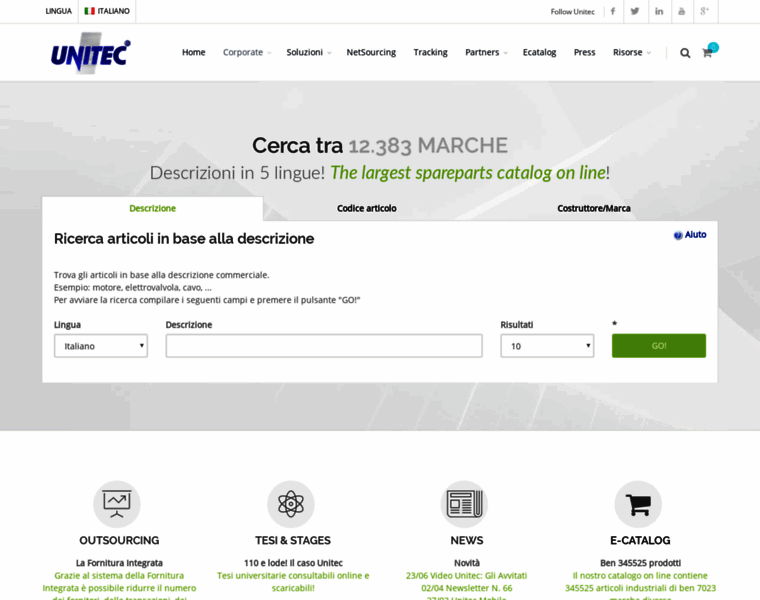Click 'Il nostro catalogo on line contiene' text

(640, 575)
